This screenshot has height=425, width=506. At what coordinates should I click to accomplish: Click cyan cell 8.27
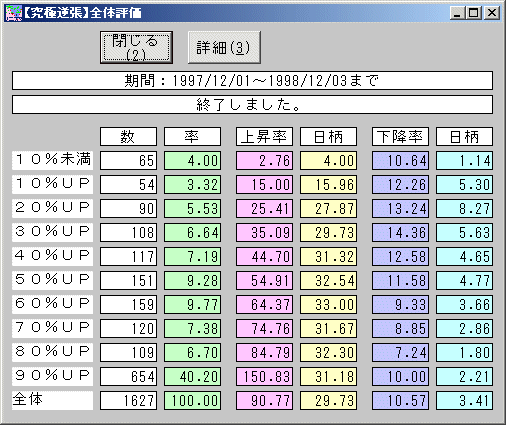464,208
